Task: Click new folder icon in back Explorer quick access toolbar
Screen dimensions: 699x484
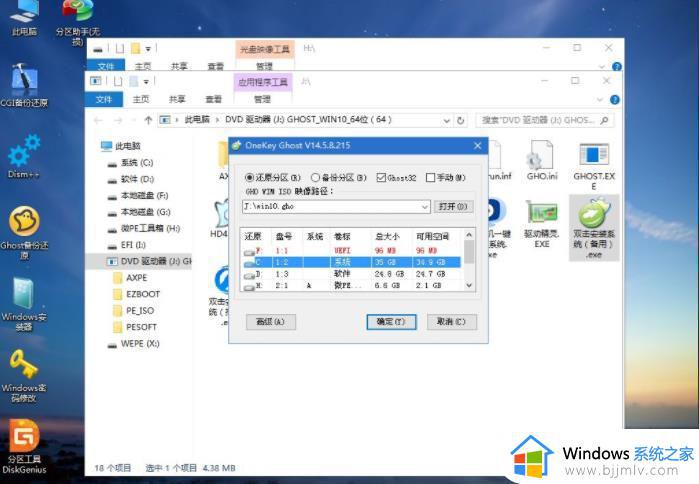Action: click(136, 49)
